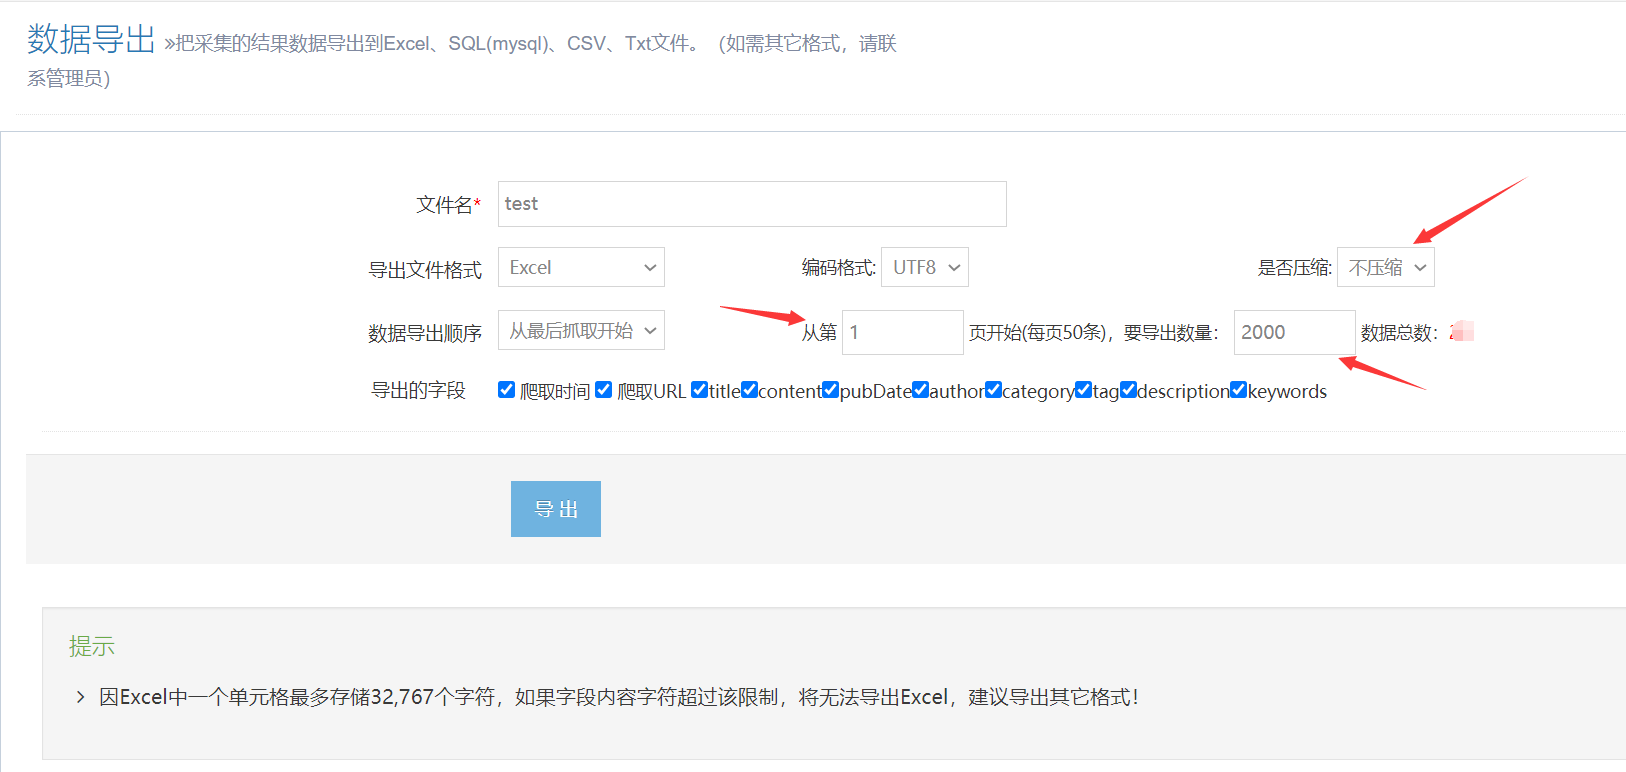The width and height of the screenshot is (1626, 772).
Task: Toggle the tag field checkbox
Action: coord(1083,390)
